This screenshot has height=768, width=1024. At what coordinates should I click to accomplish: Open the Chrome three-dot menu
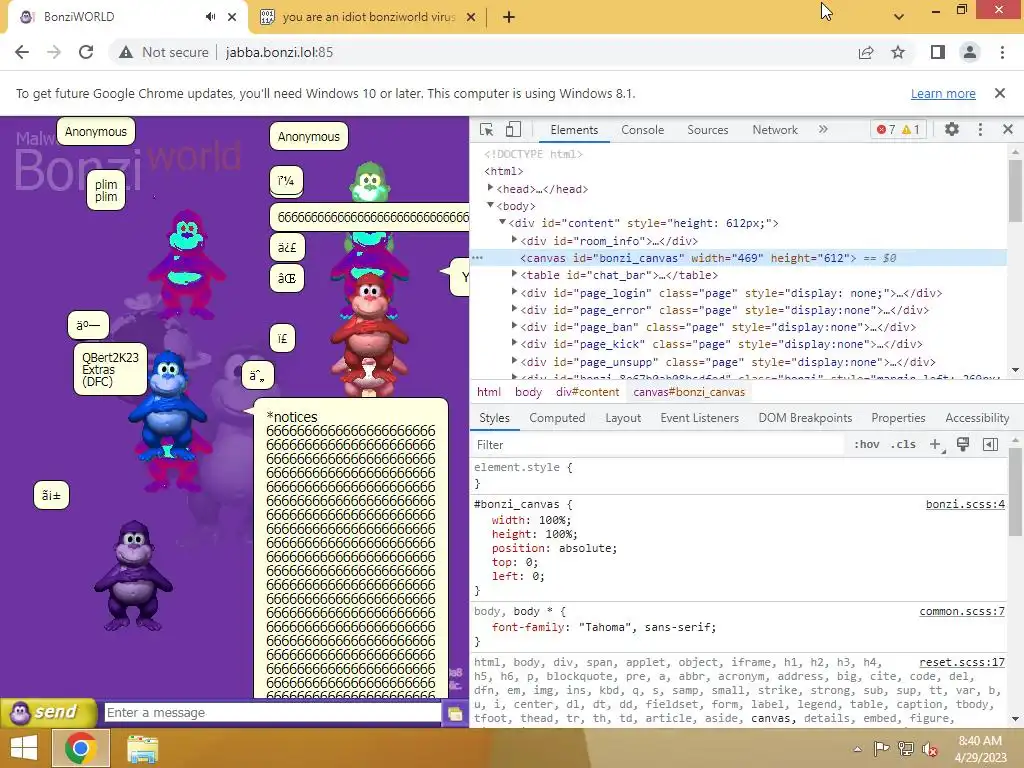tap(1002, 52)
